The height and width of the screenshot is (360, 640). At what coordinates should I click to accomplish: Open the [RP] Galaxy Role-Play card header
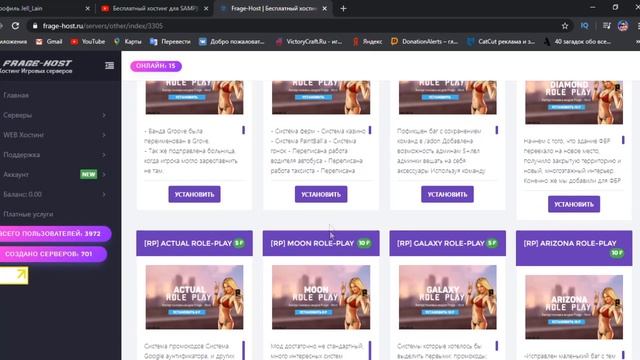[x=447, y=243]
